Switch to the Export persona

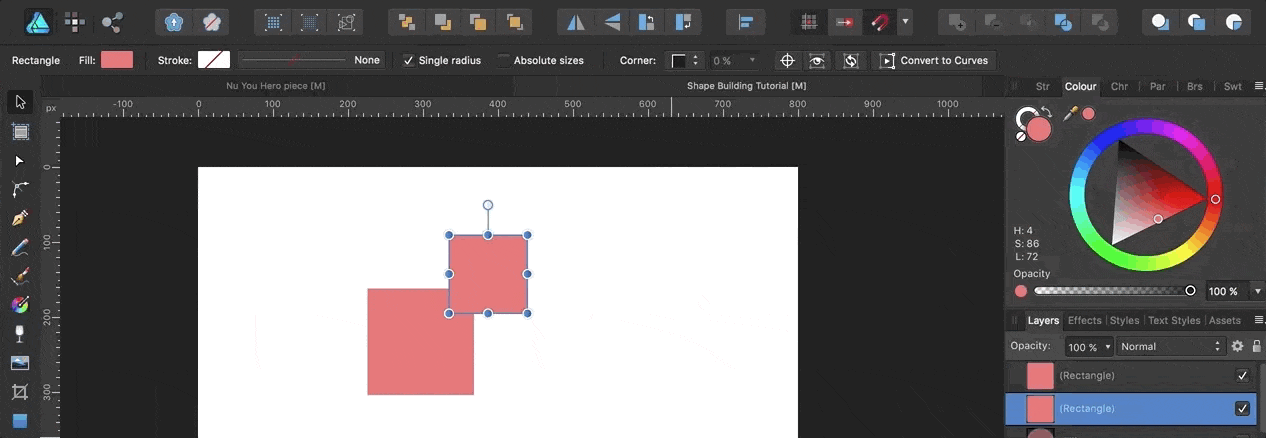112,21
